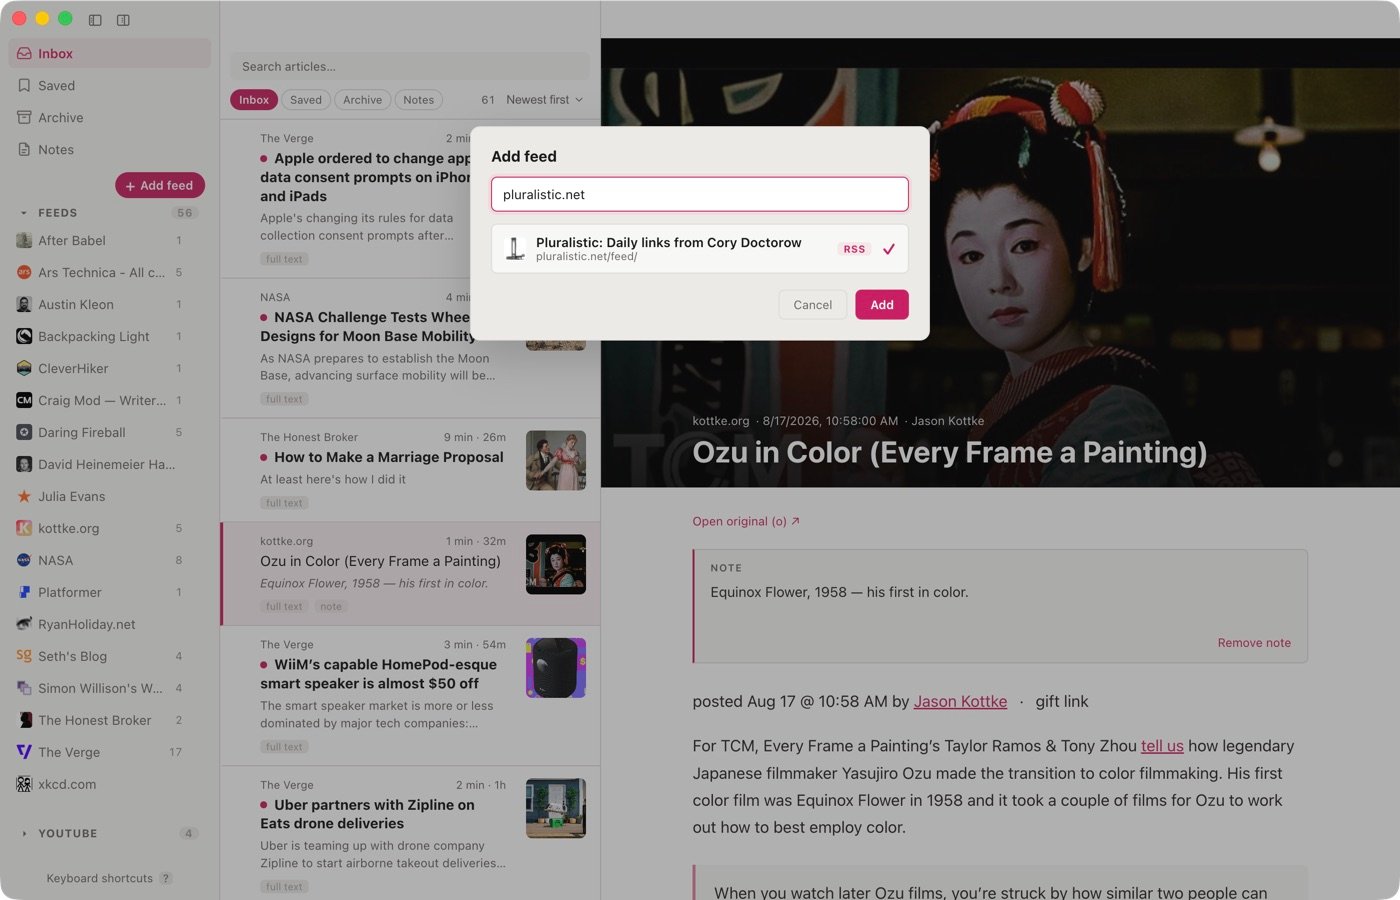This screenshot has height=900, width=1400.
Task: Open the WiiM smart speaker thumbnail
Action: coord(556,668)
